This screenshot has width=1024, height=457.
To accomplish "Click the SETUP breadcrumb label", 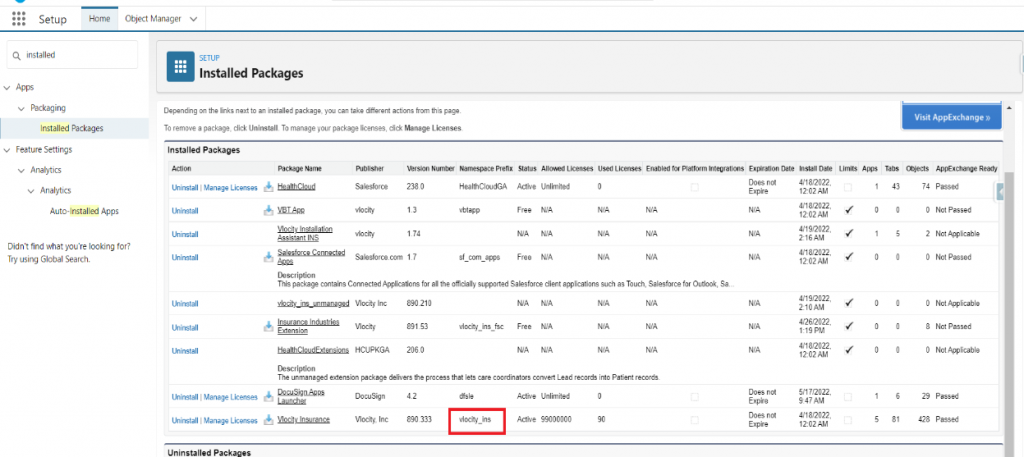I will (x=210, y=58).
